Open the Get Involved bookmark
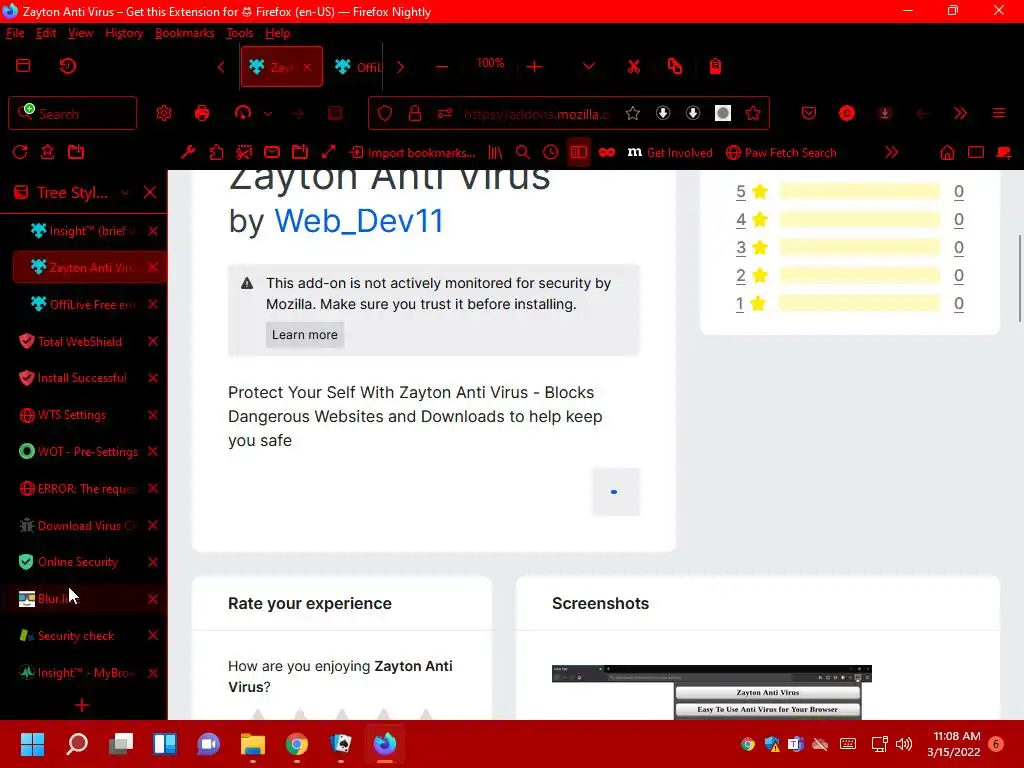The height and width of the screenshot is (768, 1024). (670, 152)
